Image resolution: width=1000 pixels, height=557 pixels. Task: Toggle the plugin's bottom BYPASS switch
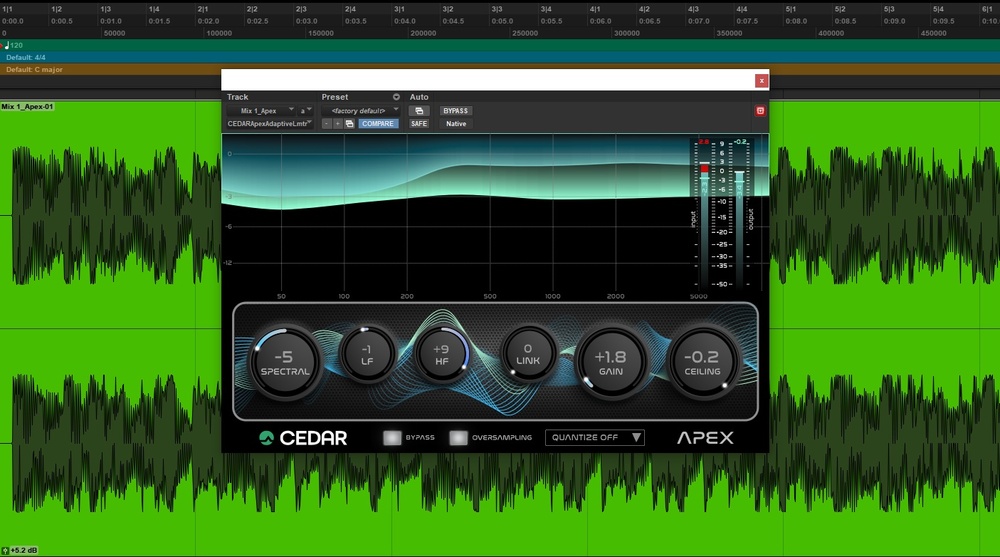coord(392,437)
